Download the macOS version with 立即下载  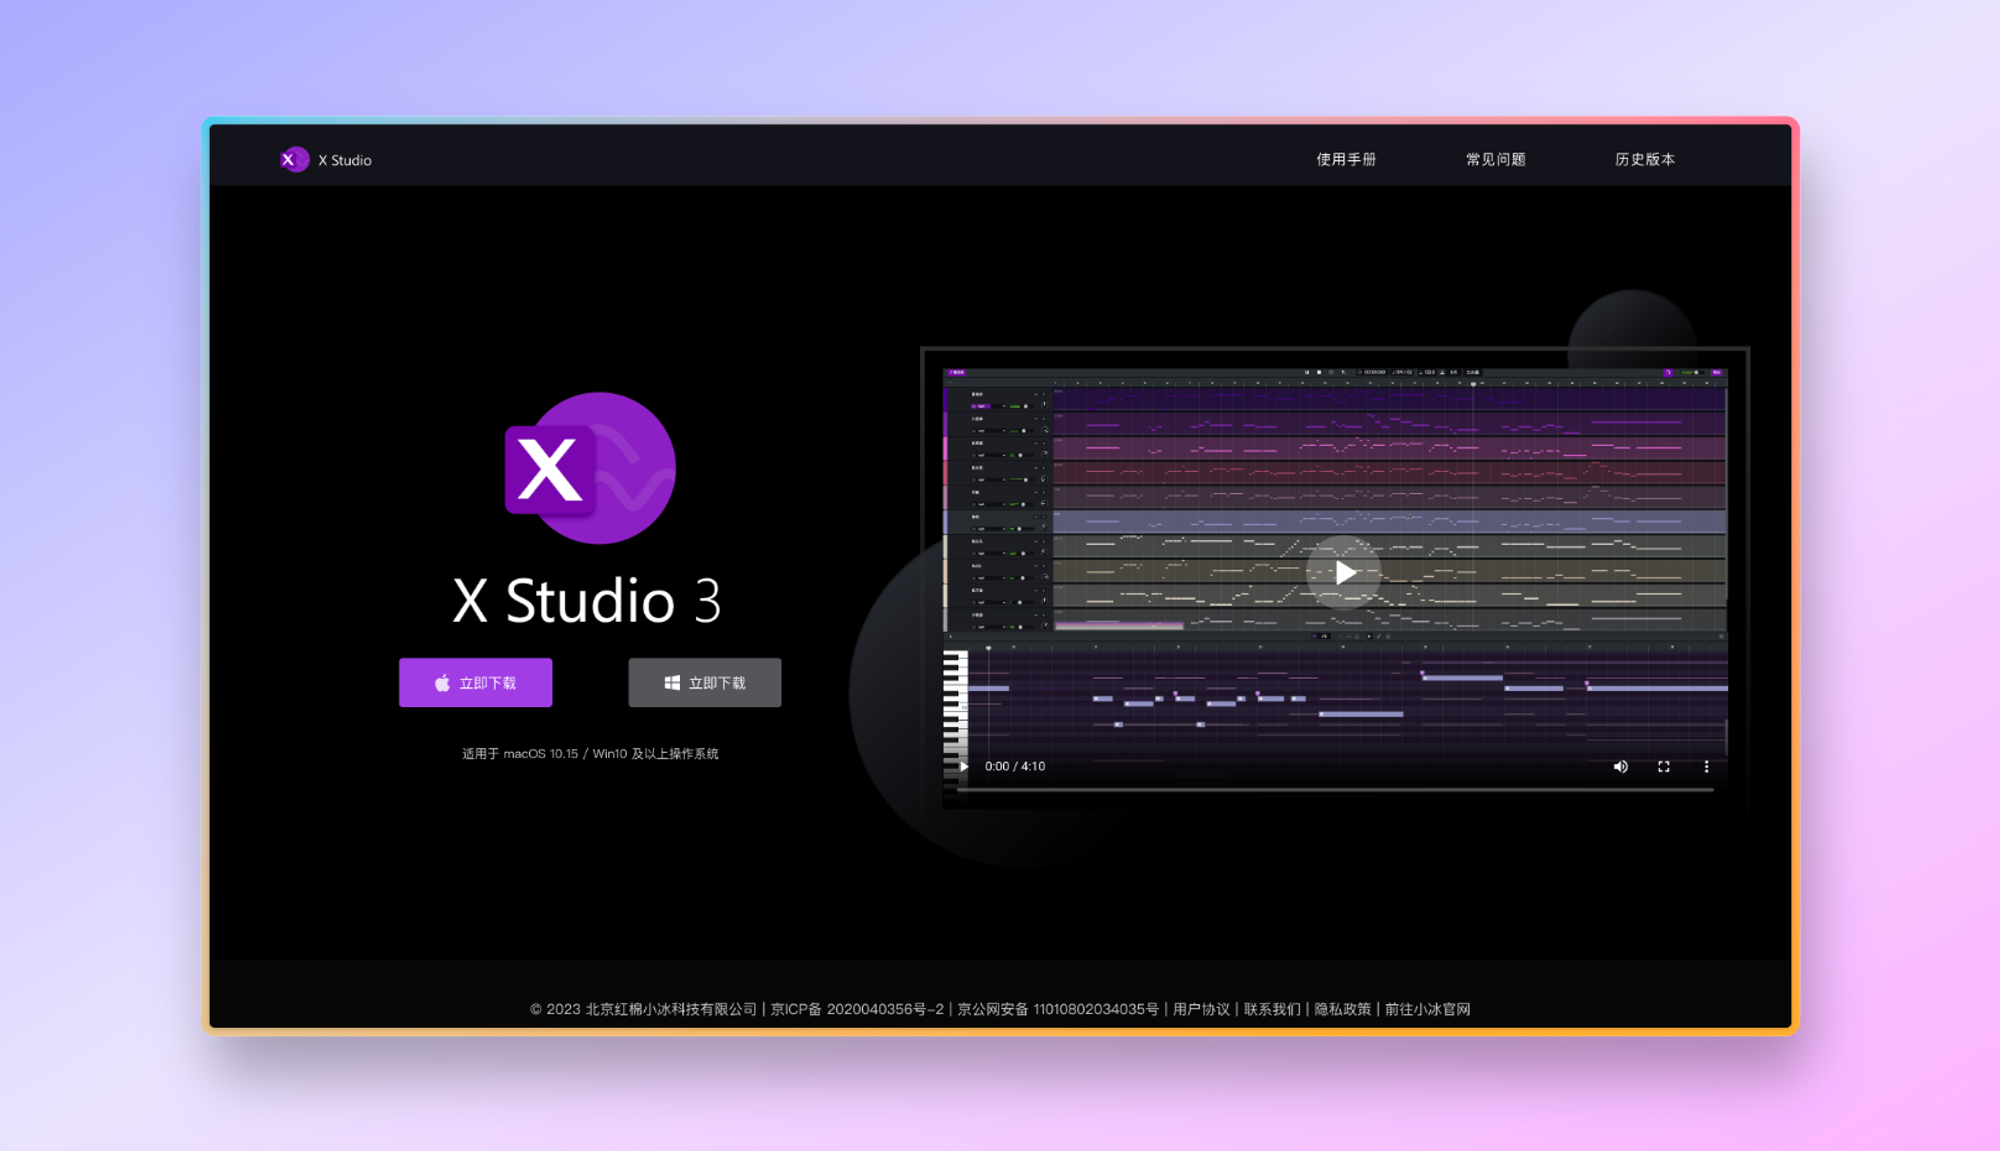tap(475, 683)
